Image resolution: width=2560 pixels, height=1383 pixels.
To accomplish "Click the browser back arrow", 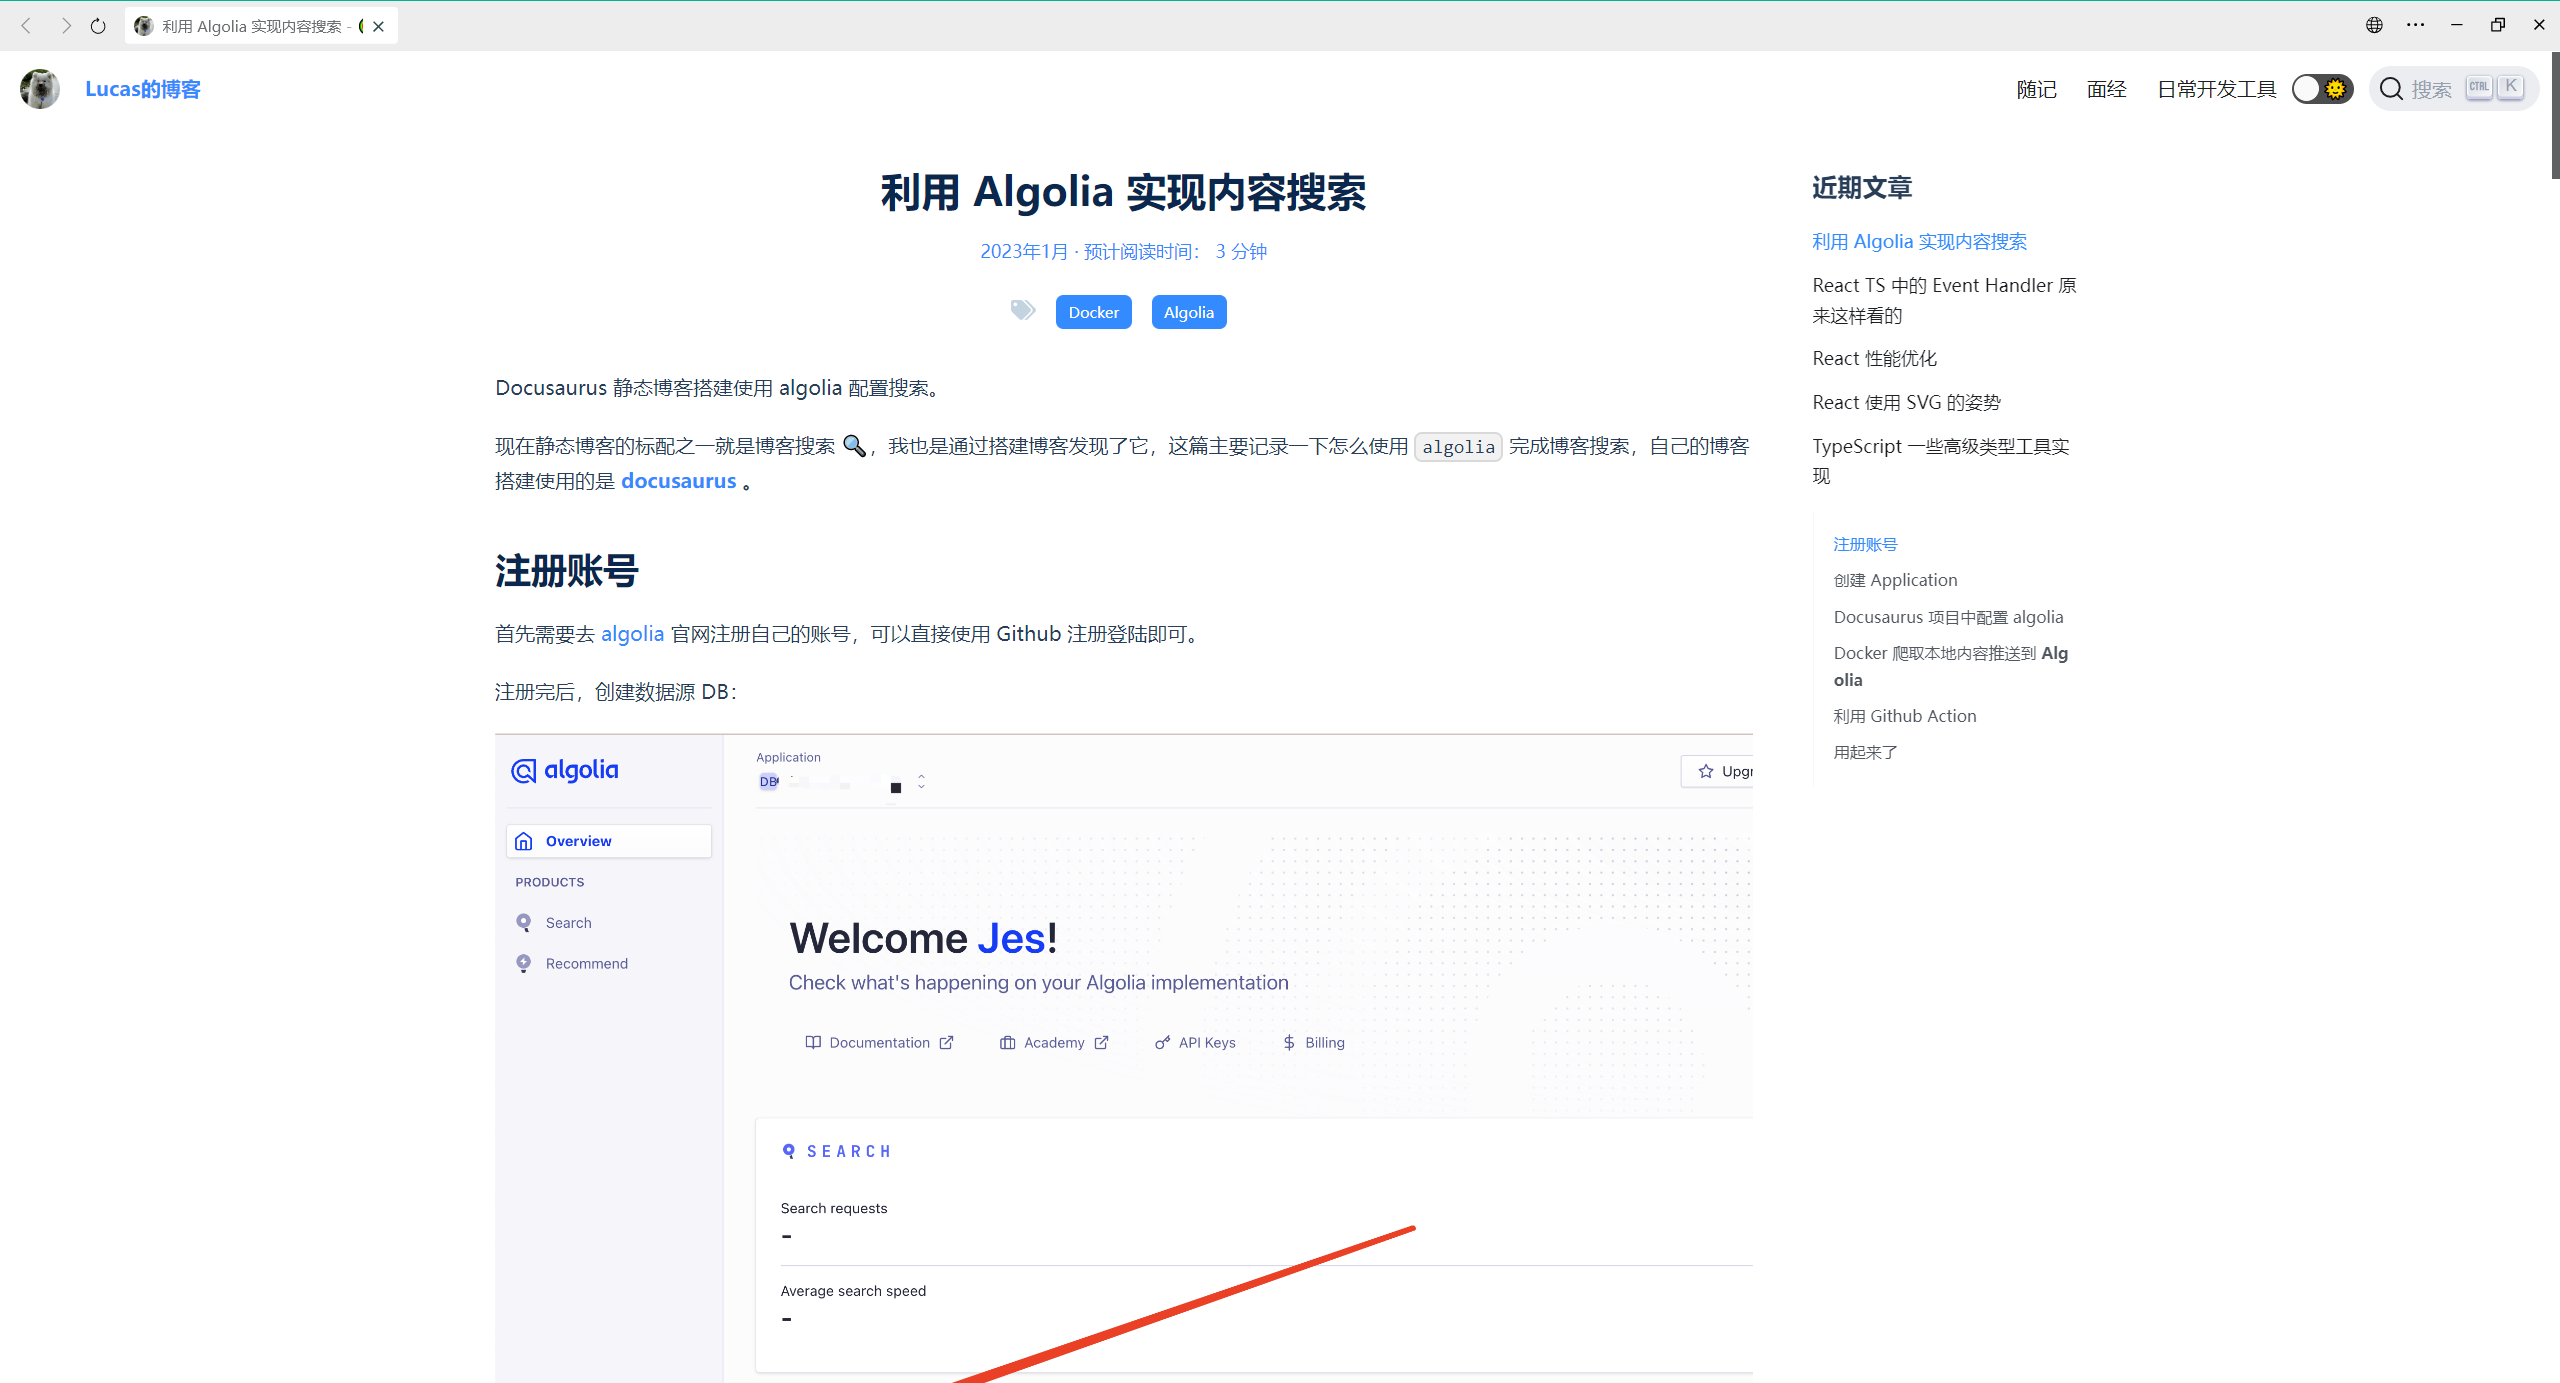I will point(27,26).
